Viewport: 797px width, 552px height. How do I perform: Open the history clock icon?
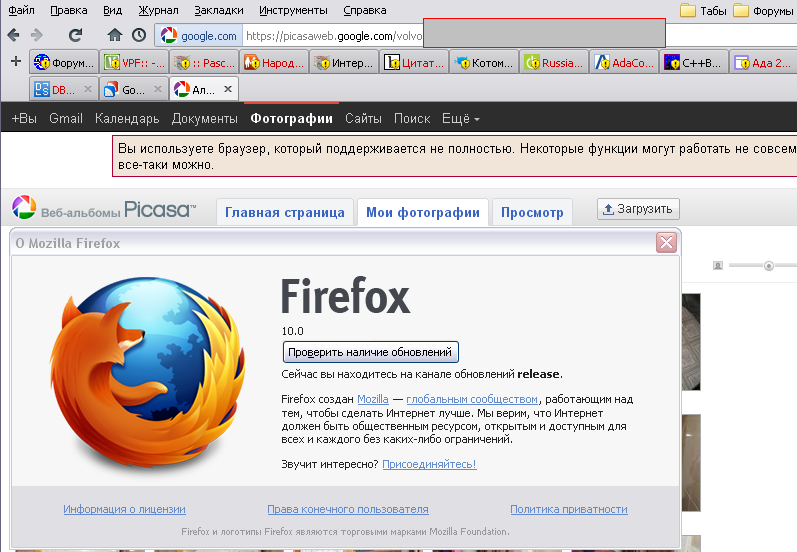[138, 35]
